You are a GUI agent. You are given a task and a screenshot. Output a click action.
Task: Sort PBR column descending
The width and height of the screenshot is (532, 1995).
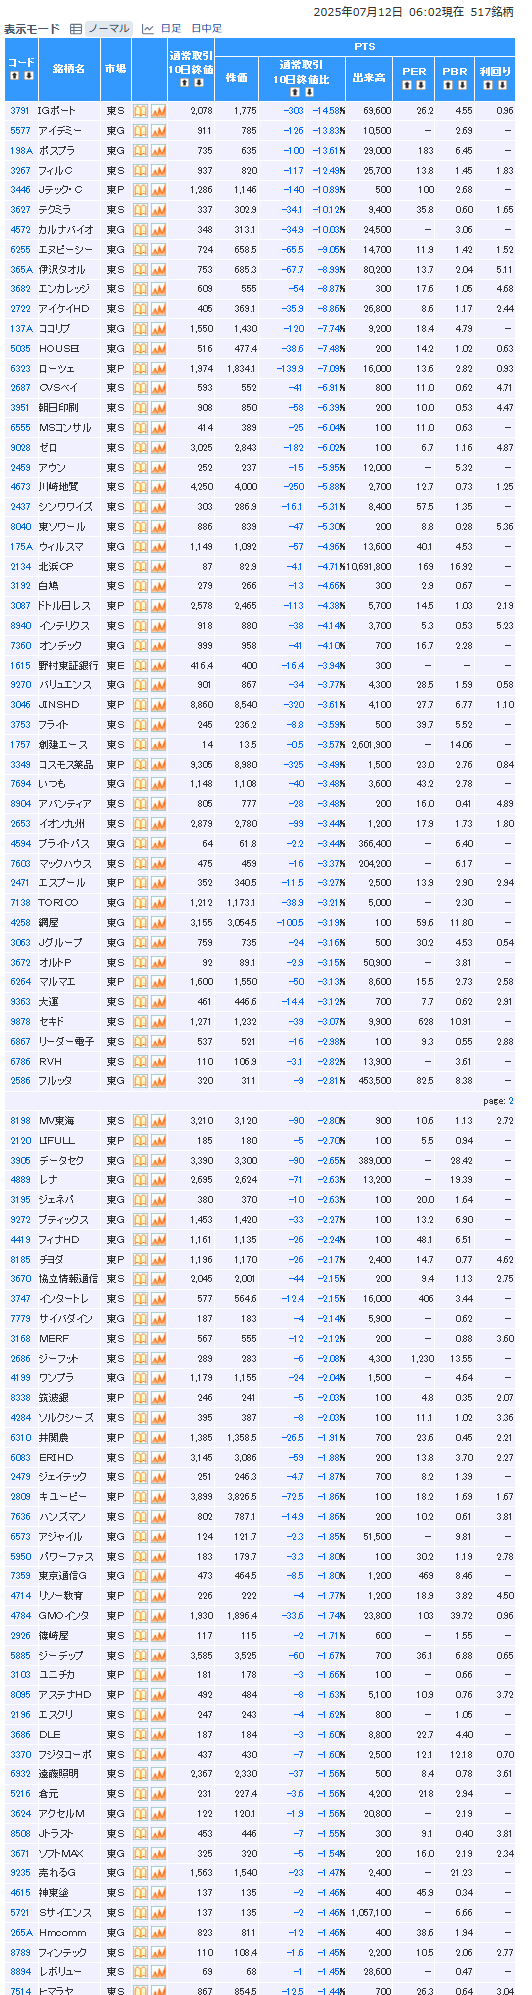click(461, 85)
